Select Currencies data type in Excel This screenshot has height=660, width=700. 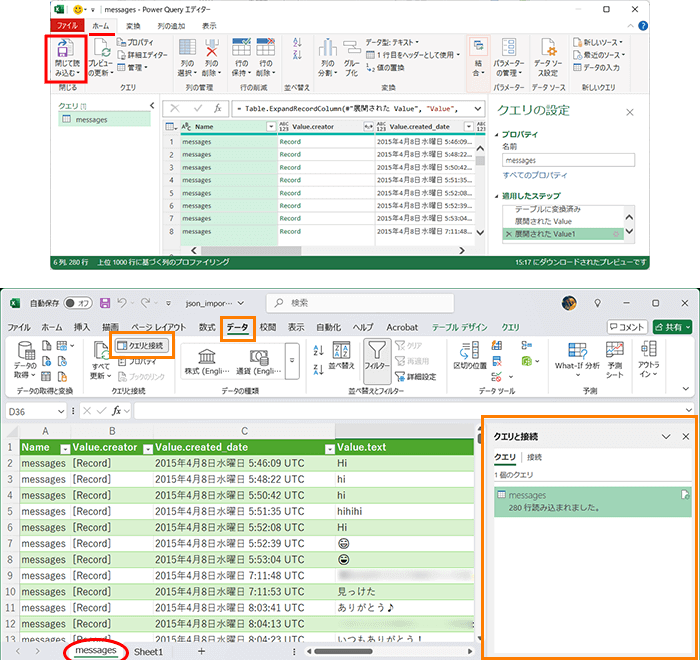[x=258, y=362]
